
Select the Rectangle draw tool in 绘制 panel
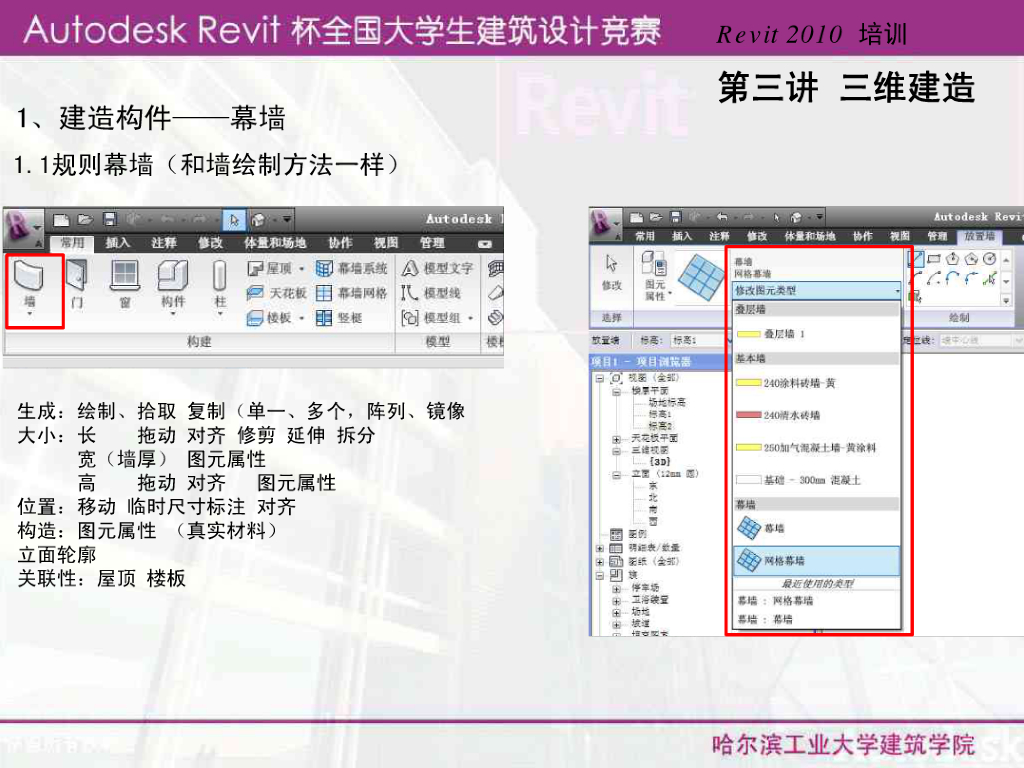(x=934, y=259)
